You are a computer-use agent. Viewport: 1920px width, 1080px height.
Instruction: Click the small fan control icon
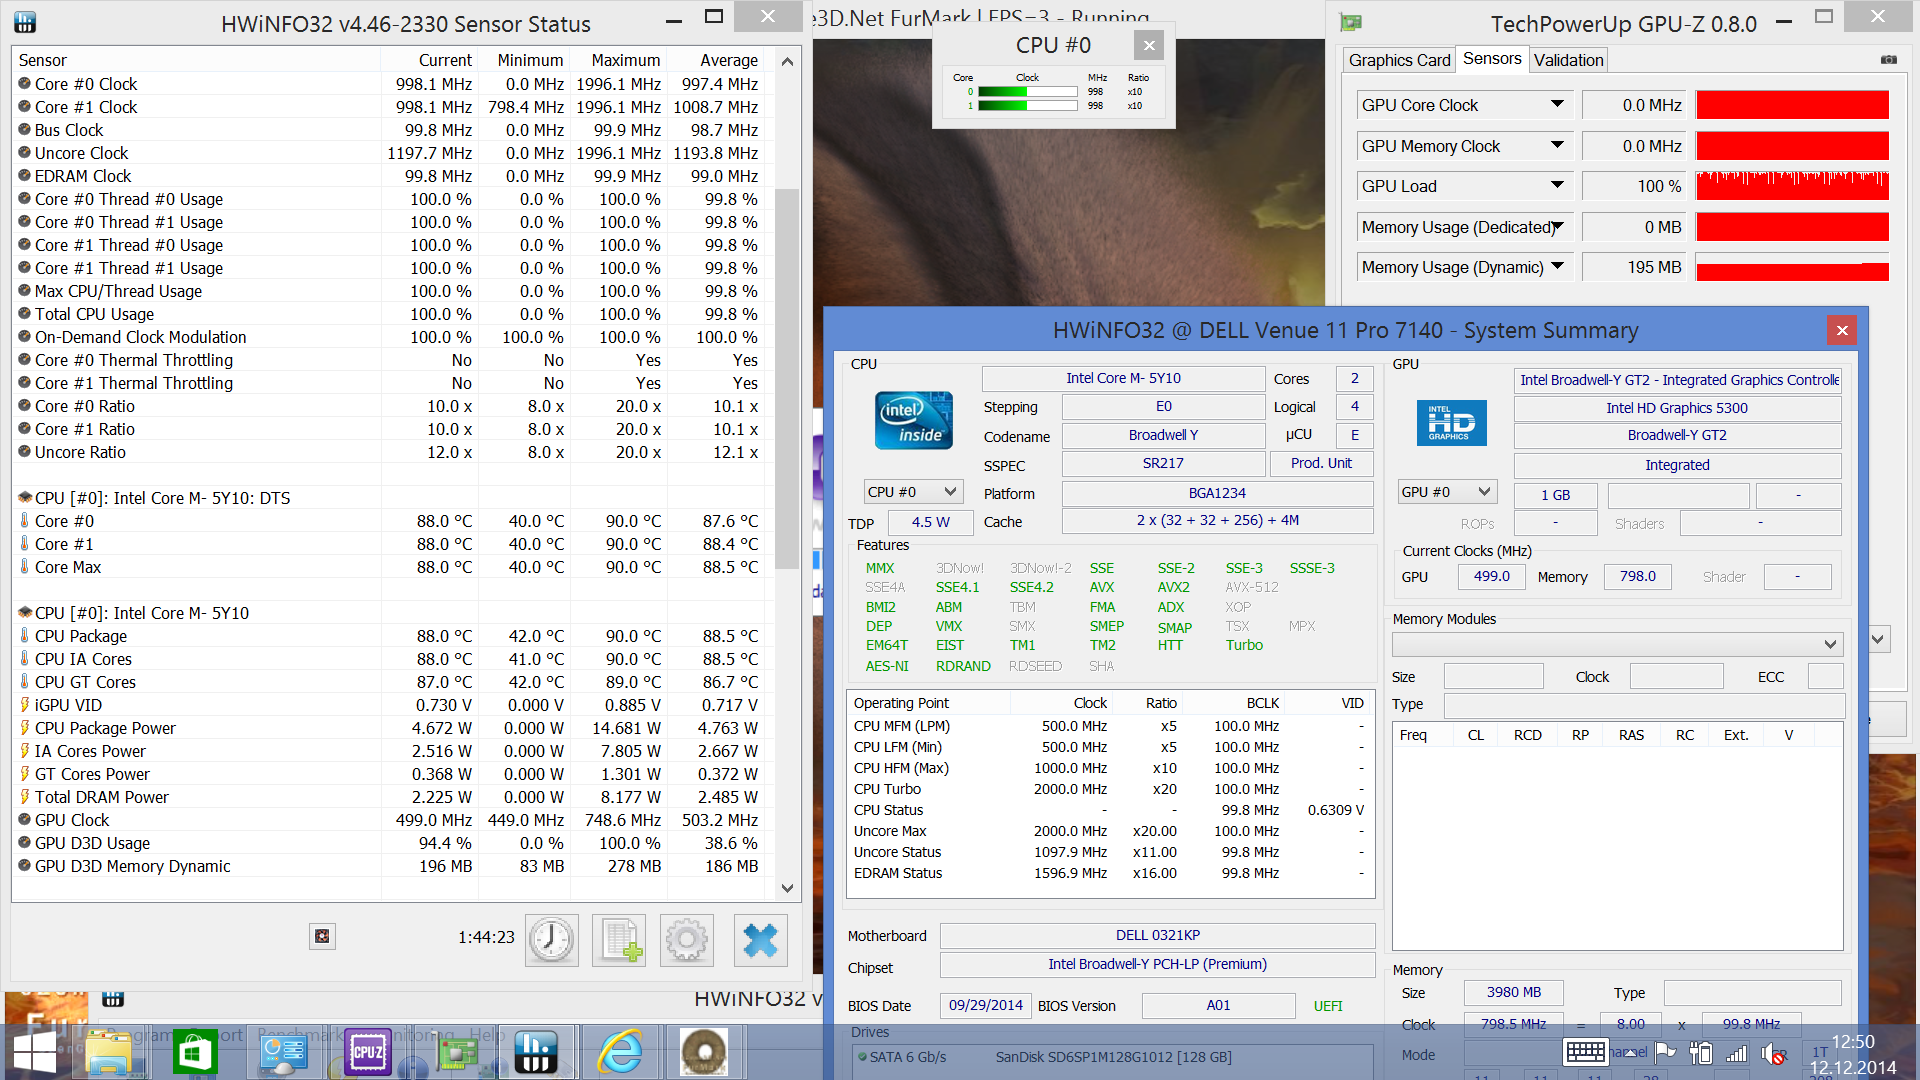[322, 936]
